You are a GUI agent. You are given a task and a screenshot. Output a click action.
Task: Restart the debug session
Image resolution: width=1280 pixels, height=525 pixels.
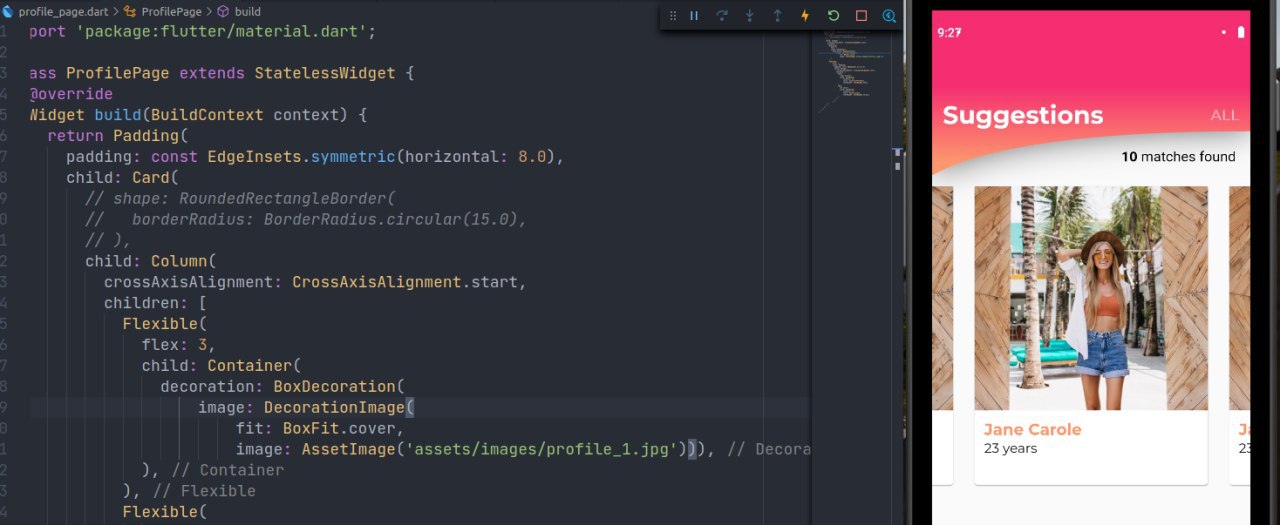[834, 16]
